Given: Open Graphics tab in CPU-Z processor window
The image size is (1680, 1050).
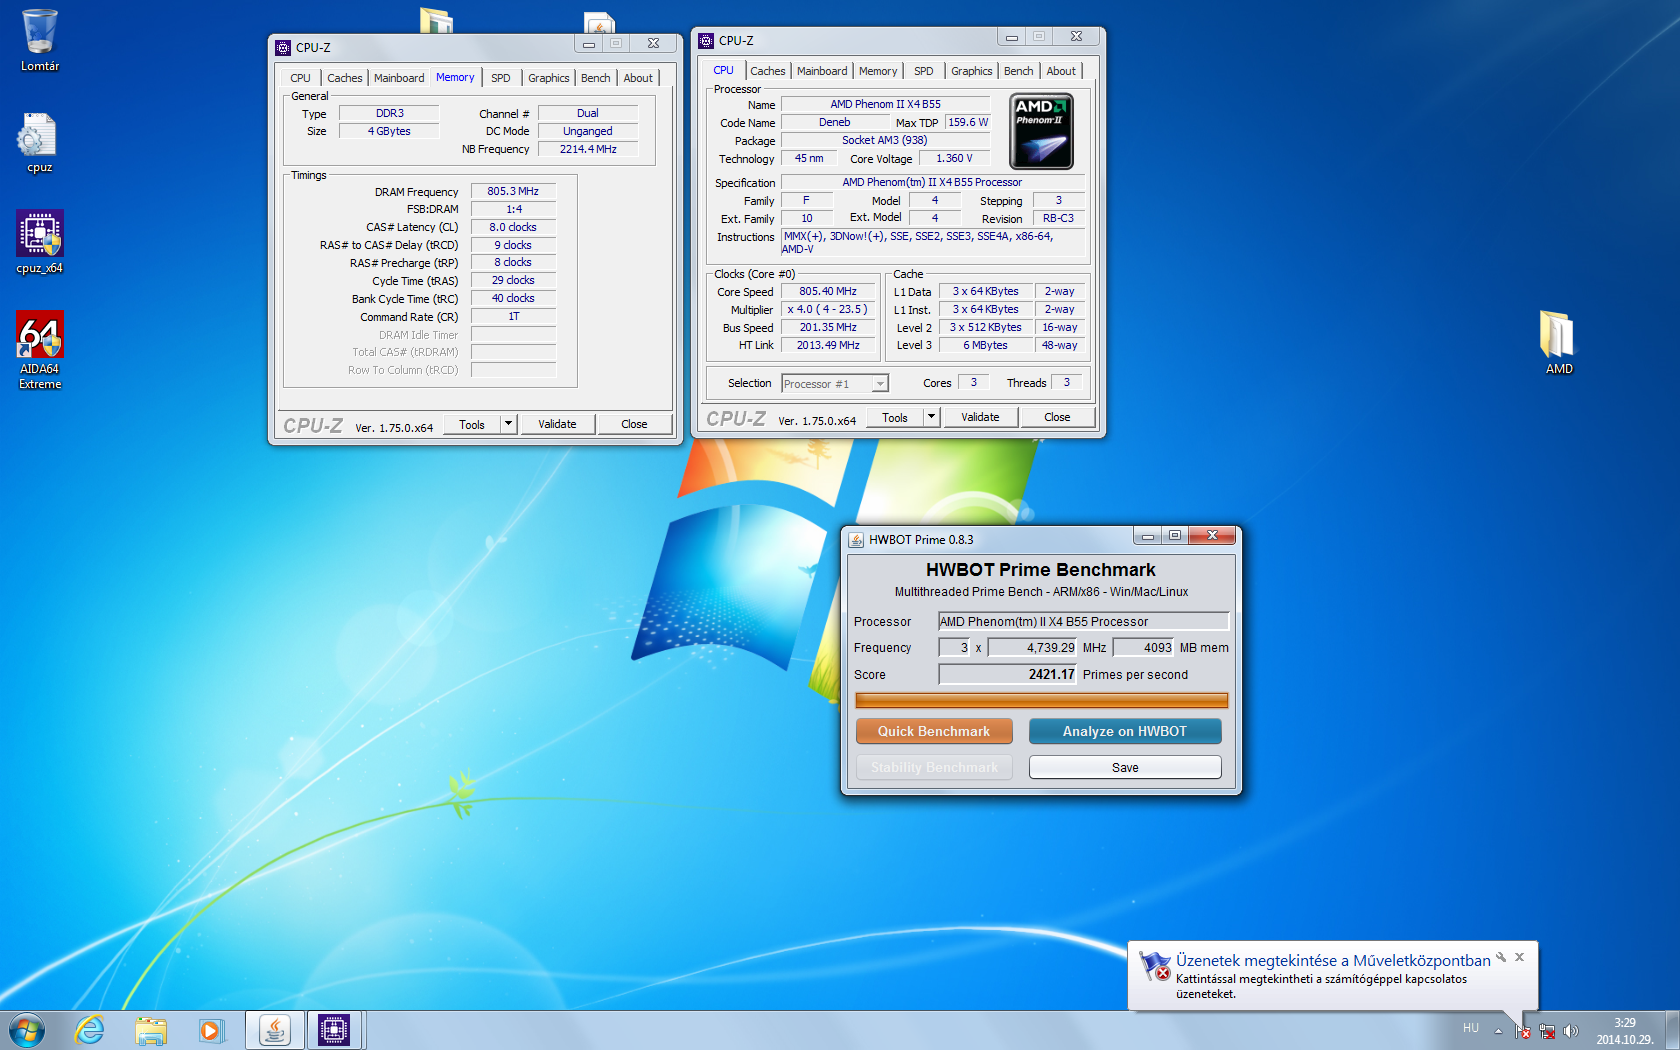Looking at the screenshot, I should (971, 71).
